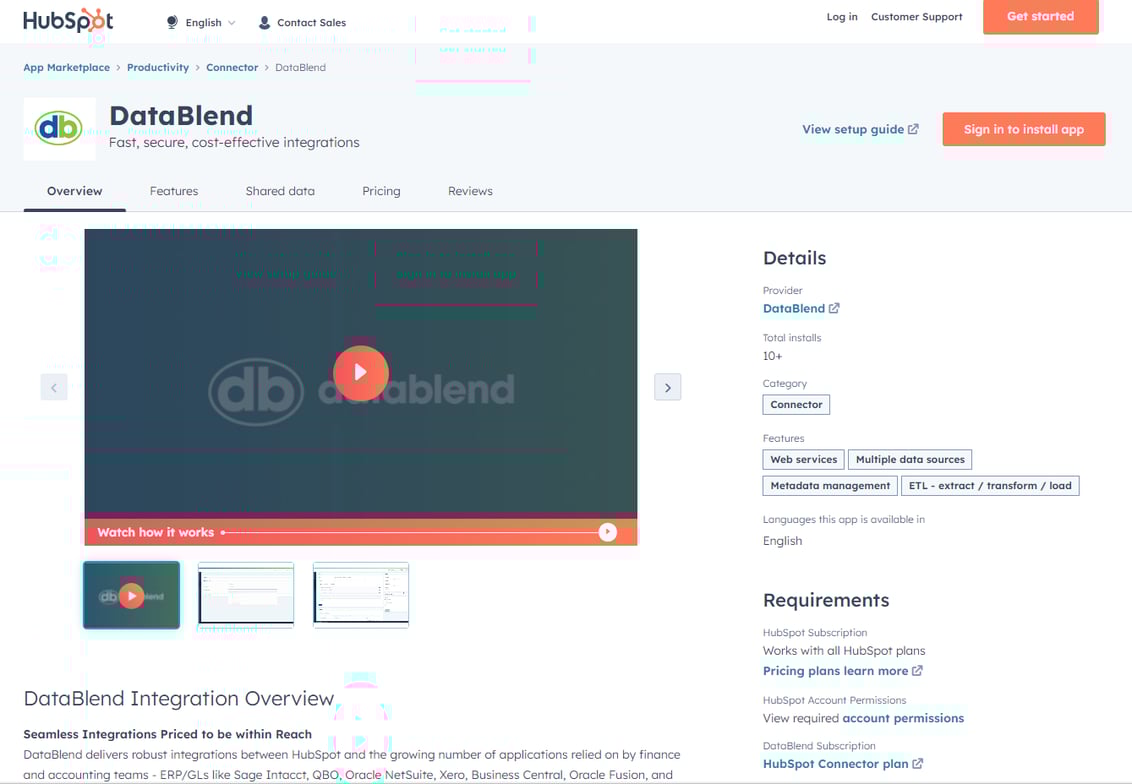Viewport: 1132px width, 784px height.
Task: Open the Reviews tab
Action: click(x=470, y=191)
